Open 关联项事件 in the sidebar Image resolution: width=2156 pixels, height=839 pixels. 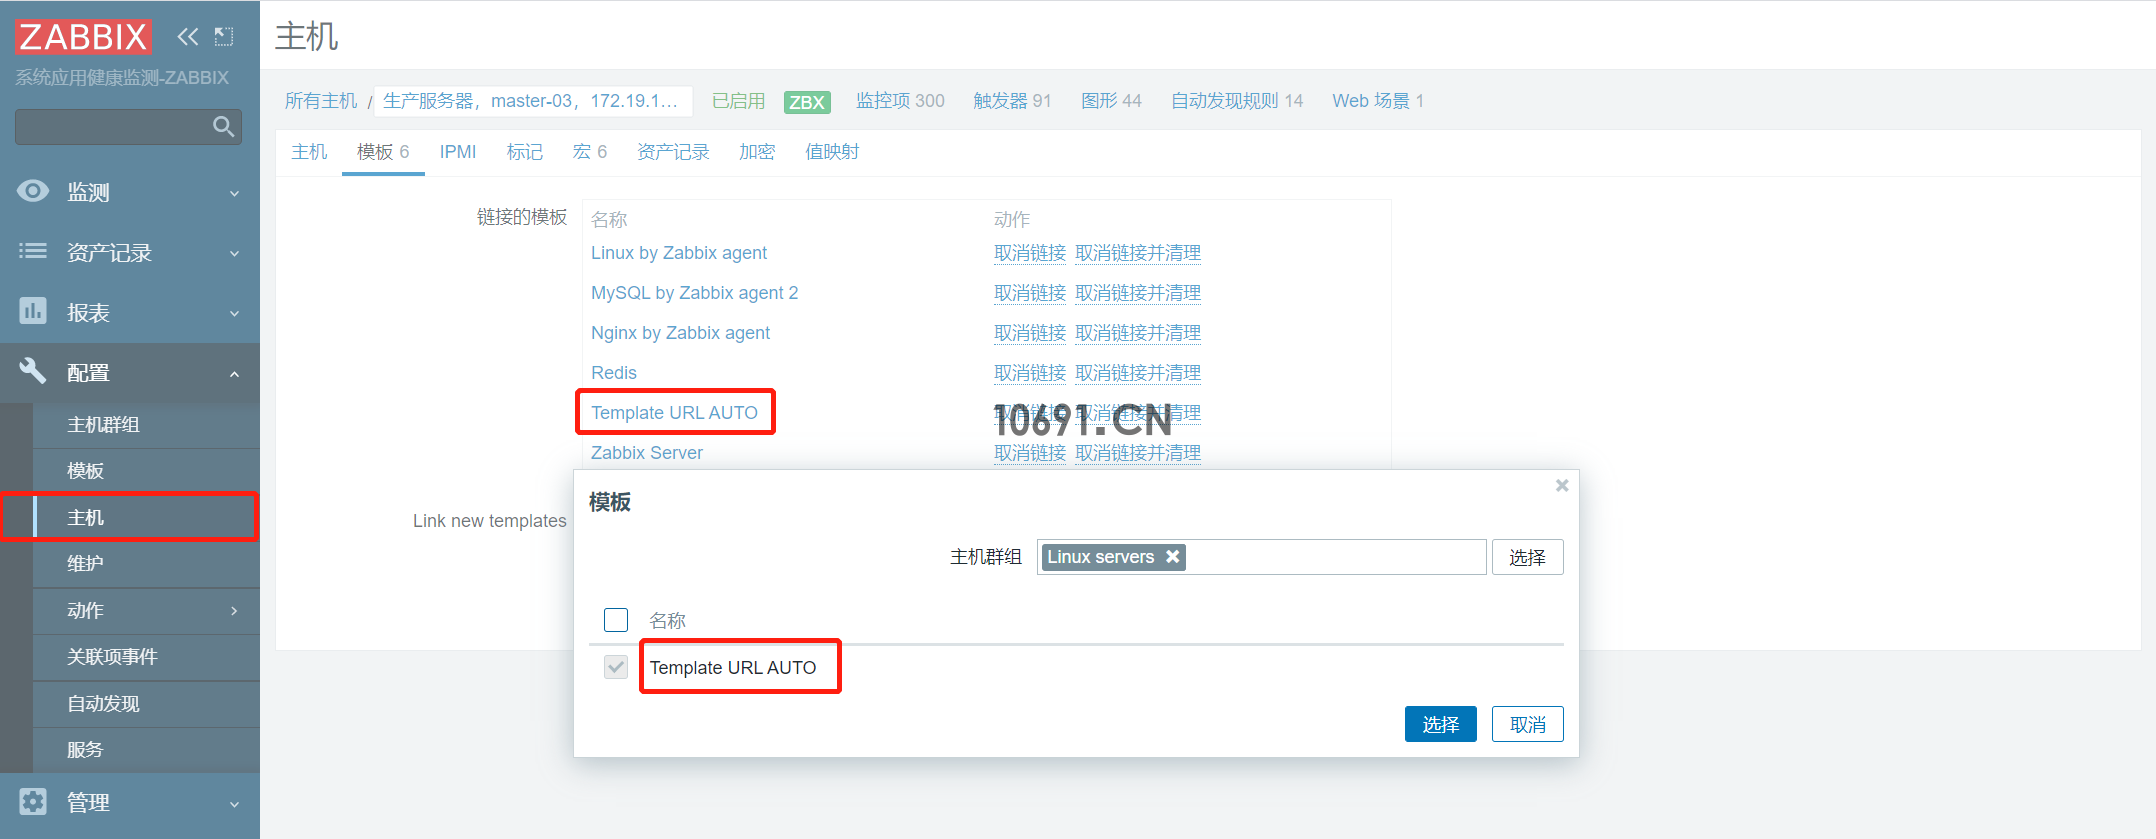[x=146, y=657]
